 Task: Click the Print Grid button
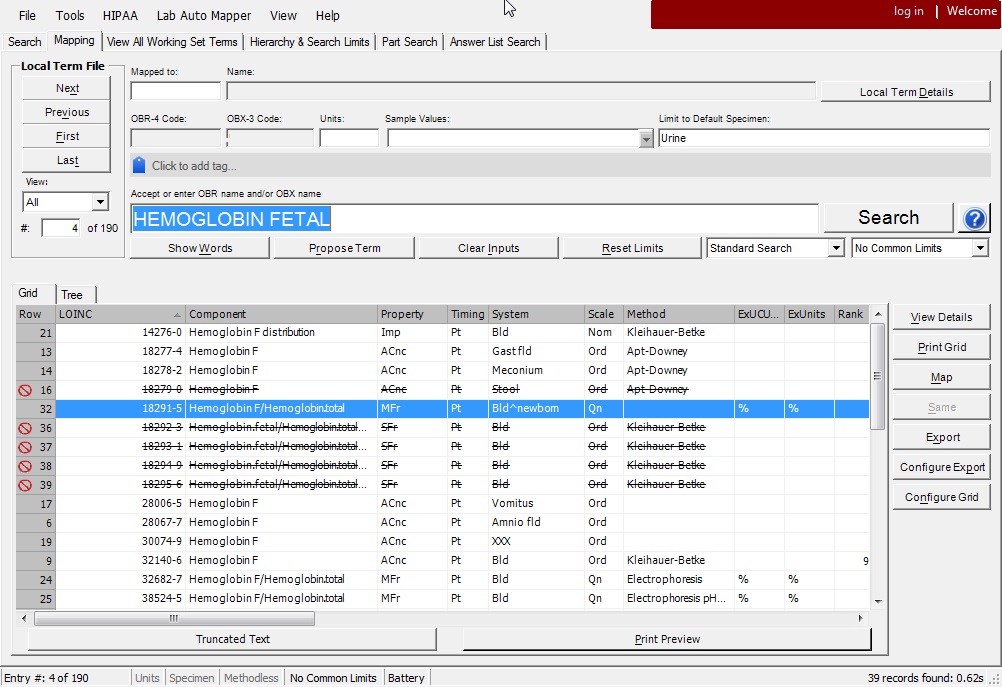[x=941, y=347]
